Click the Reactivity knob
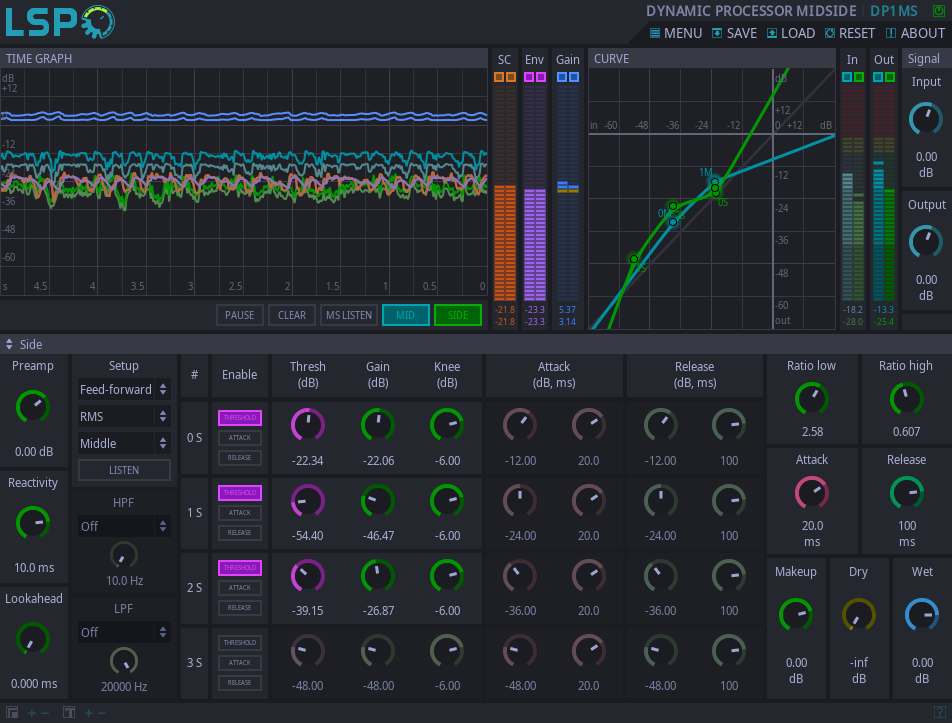Viewport: 952px width, 723px height. (33, 523)
